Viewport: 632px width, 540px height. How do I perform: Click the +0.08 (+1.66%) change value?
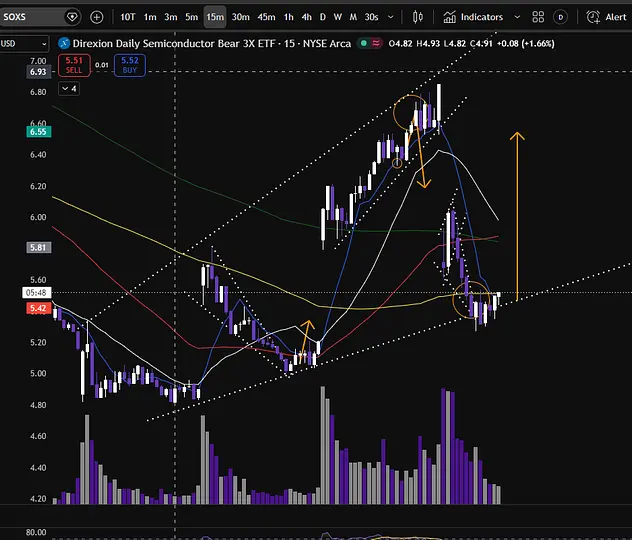point(526,43)
